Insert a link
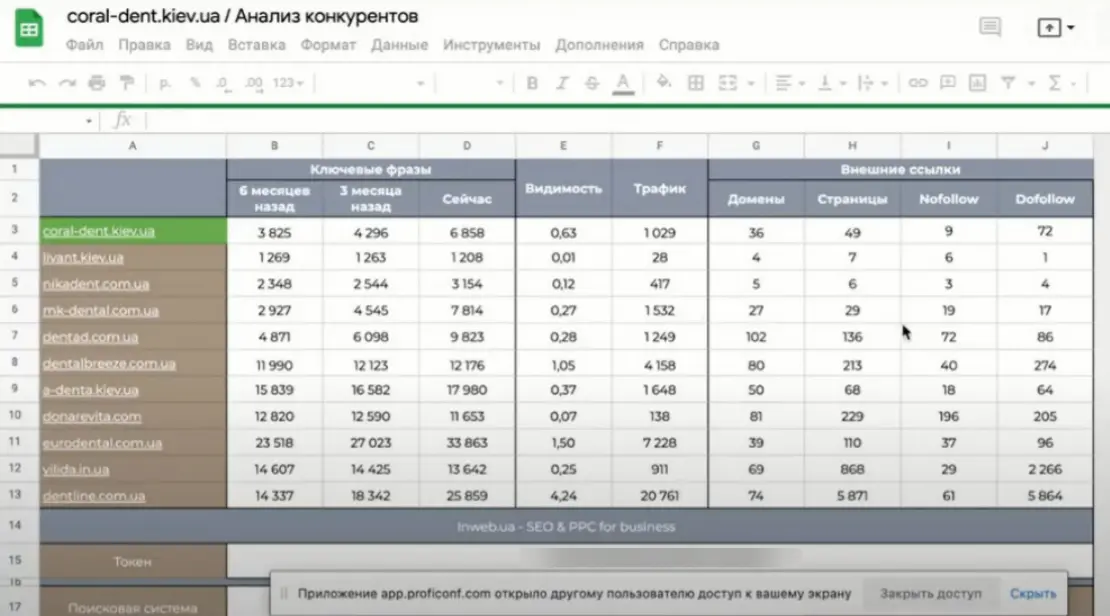1110x616 pixels. pyautogui.click(x=917, y=83)
